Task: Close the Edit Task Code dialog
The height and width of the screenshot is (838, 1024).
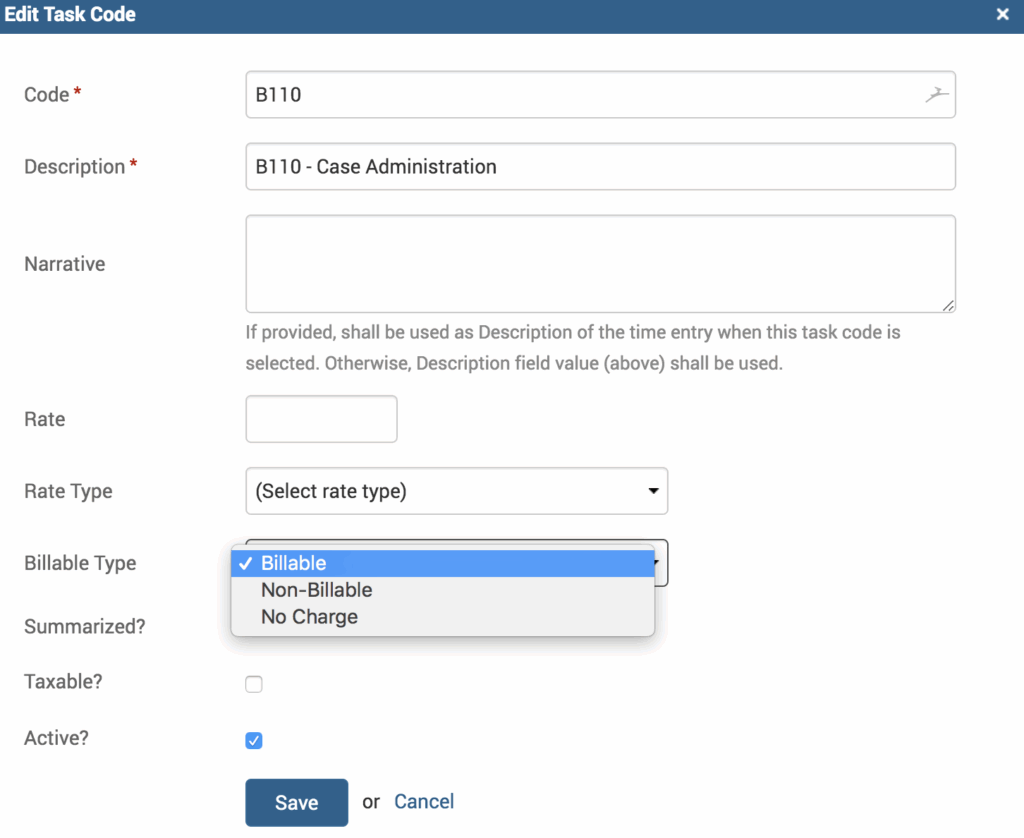Action: coord(1002,15)
